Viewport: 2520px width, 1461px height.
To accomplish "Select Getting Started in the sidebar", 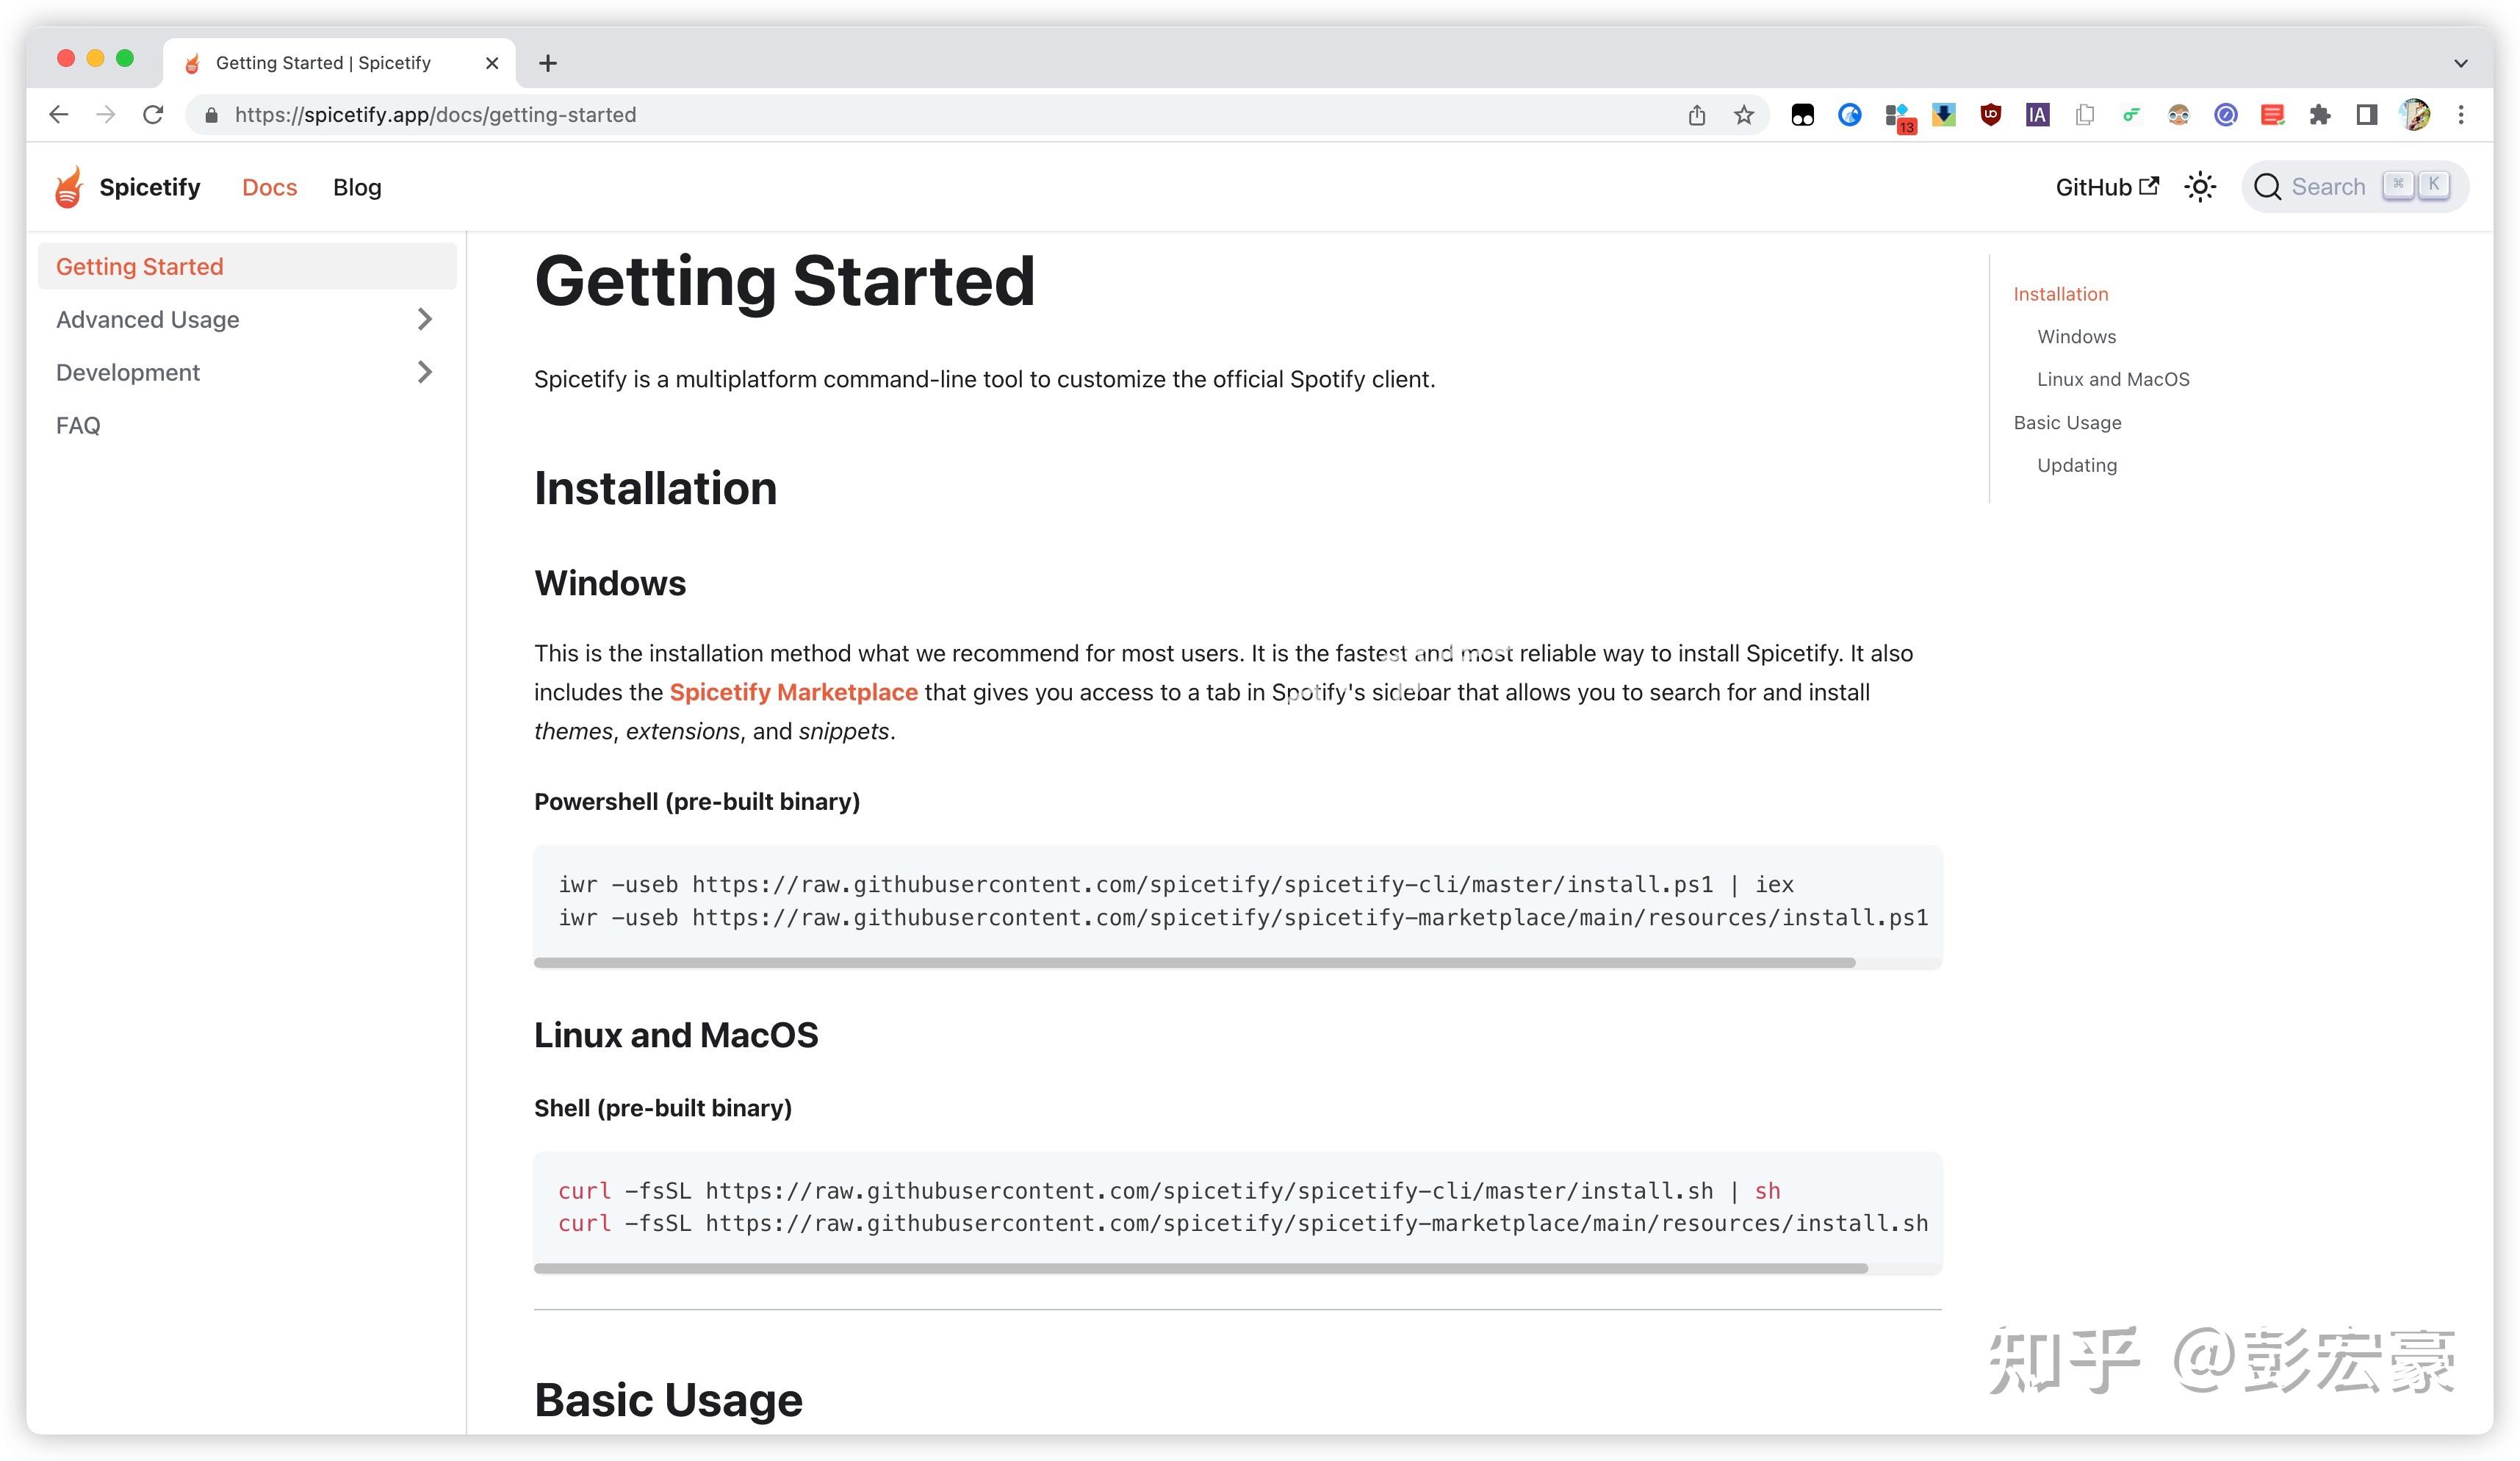I will 247,266.
